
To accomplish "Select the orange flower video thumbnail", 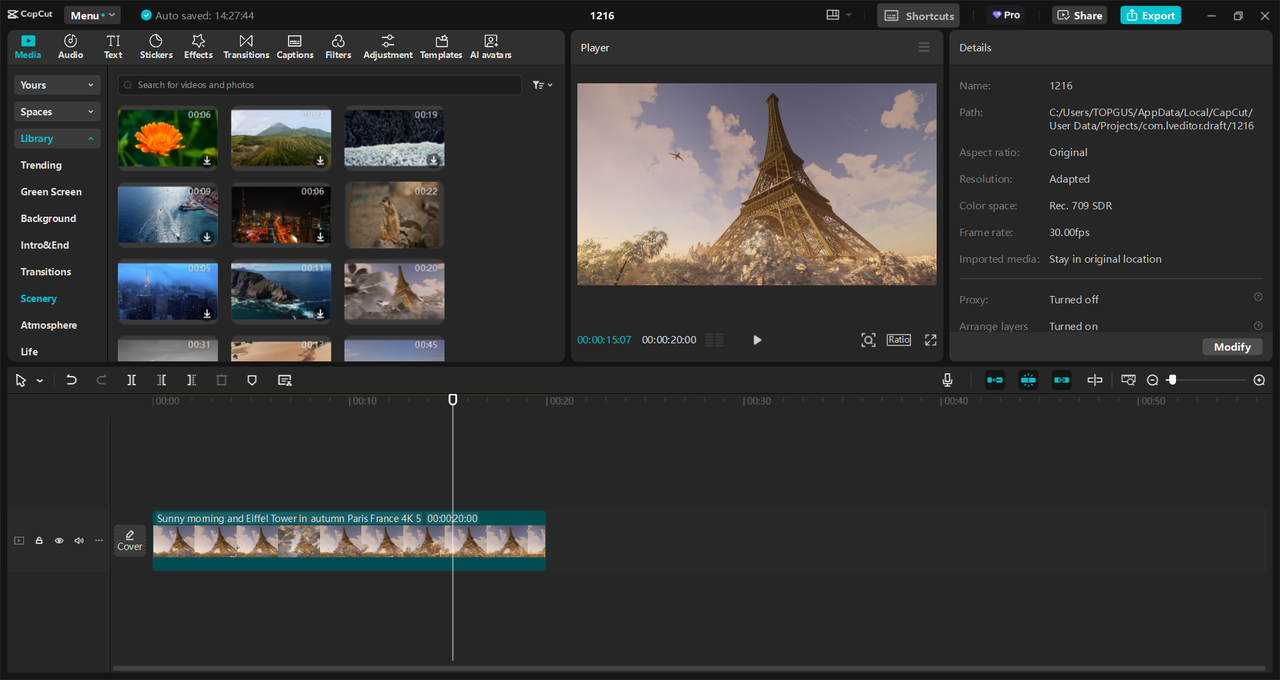I will tap(167, 137).
